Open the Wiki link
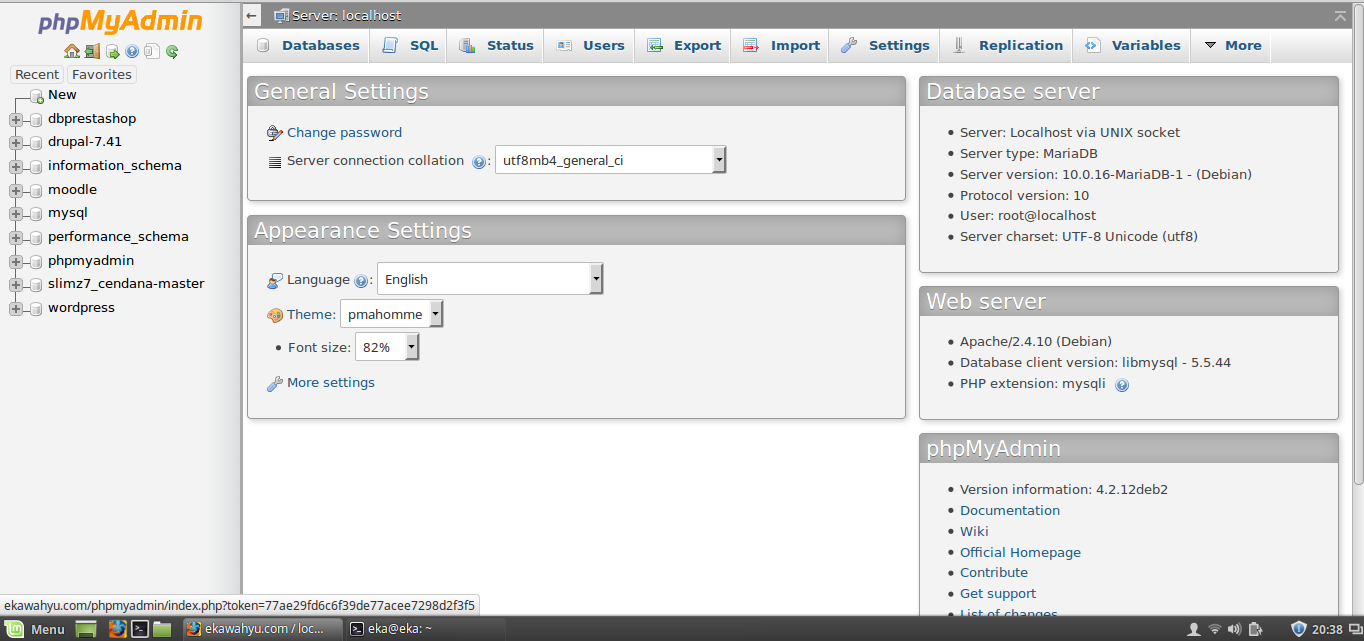 [974, 532]
